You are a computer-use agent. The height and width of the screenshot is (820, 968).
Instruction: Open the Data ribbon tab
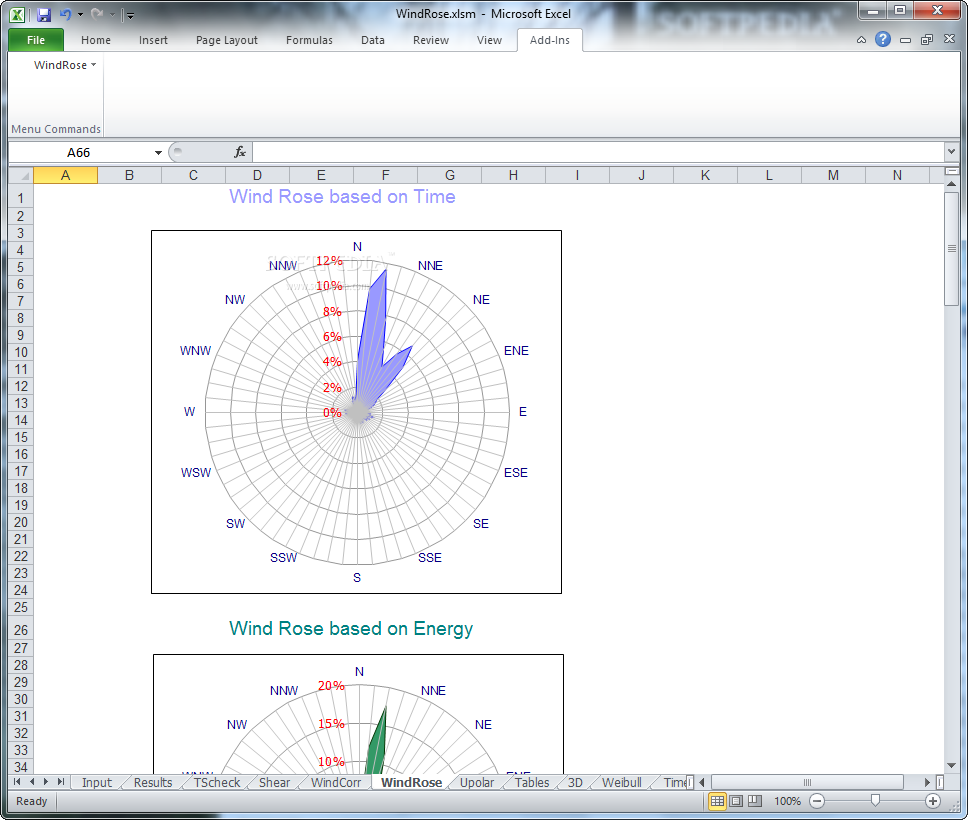click(x=373, y=40)
